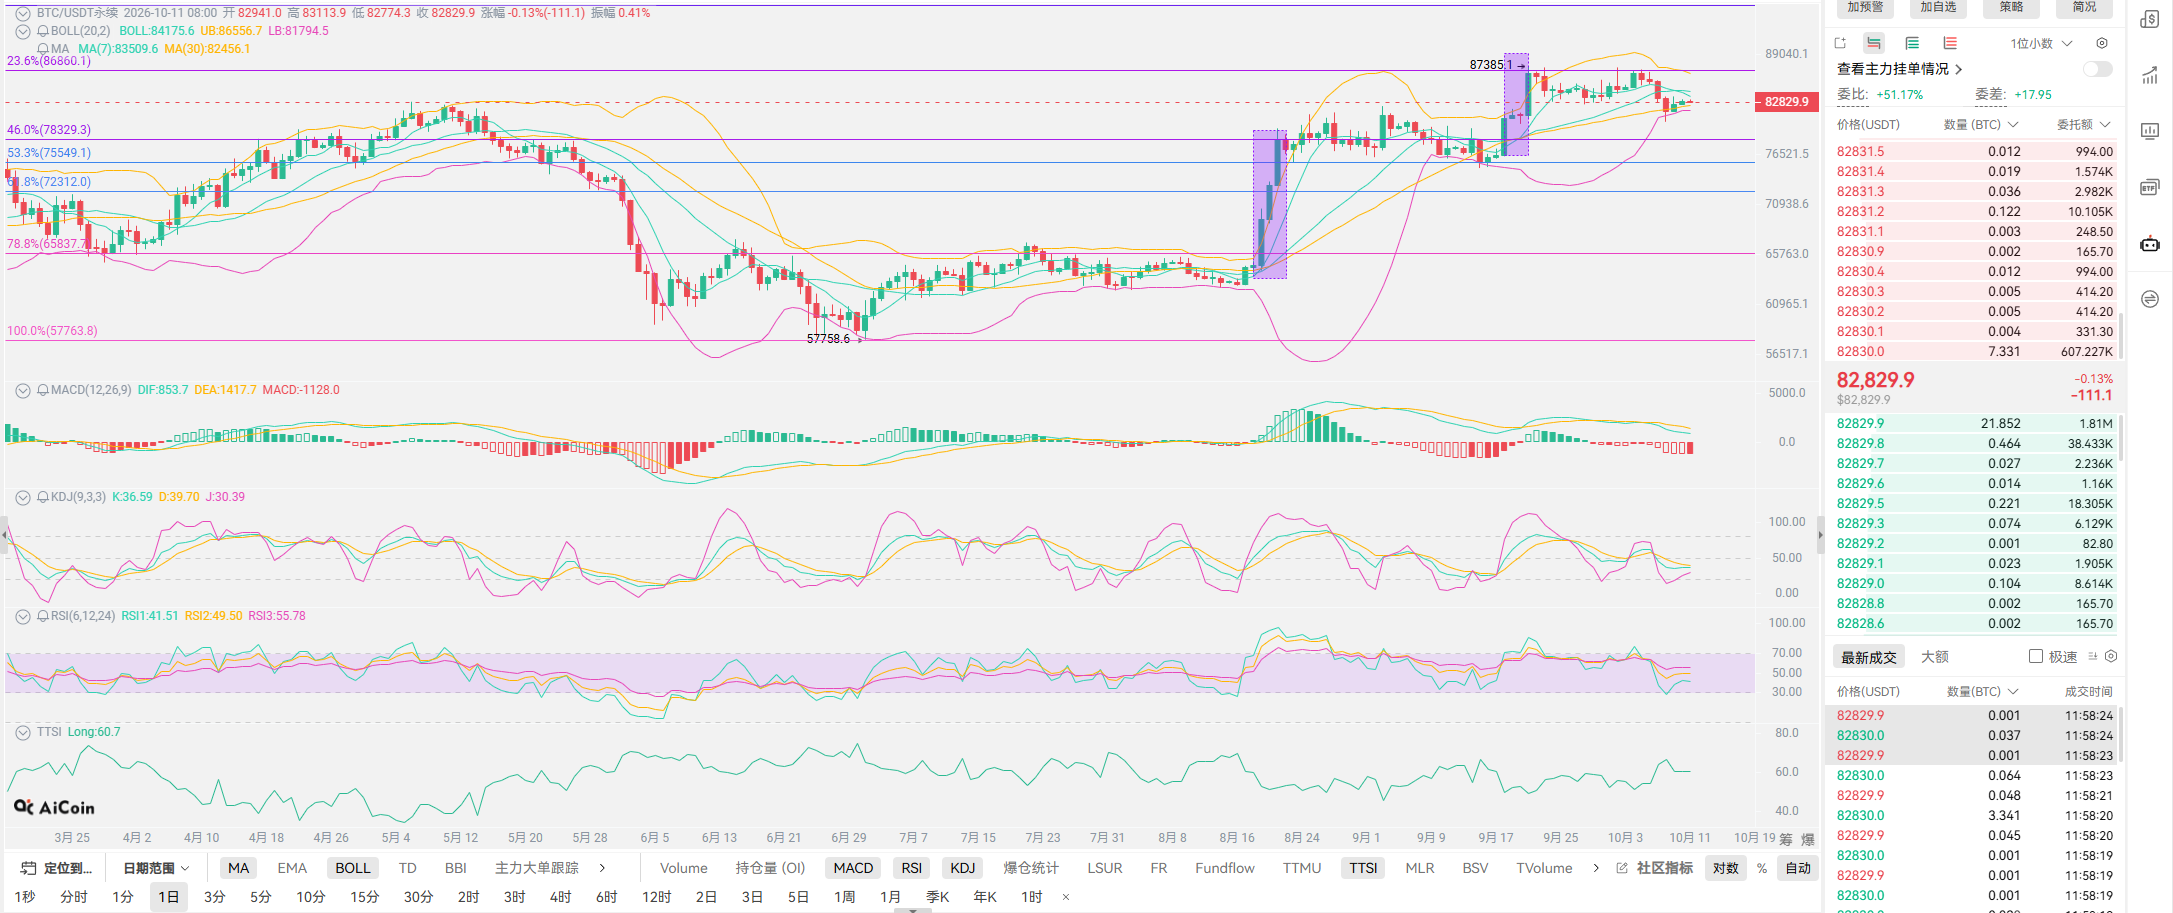2173x913 pixels.
Task: Toggle the 查看主力挂单情况 switch
Action: [2097, 69]
